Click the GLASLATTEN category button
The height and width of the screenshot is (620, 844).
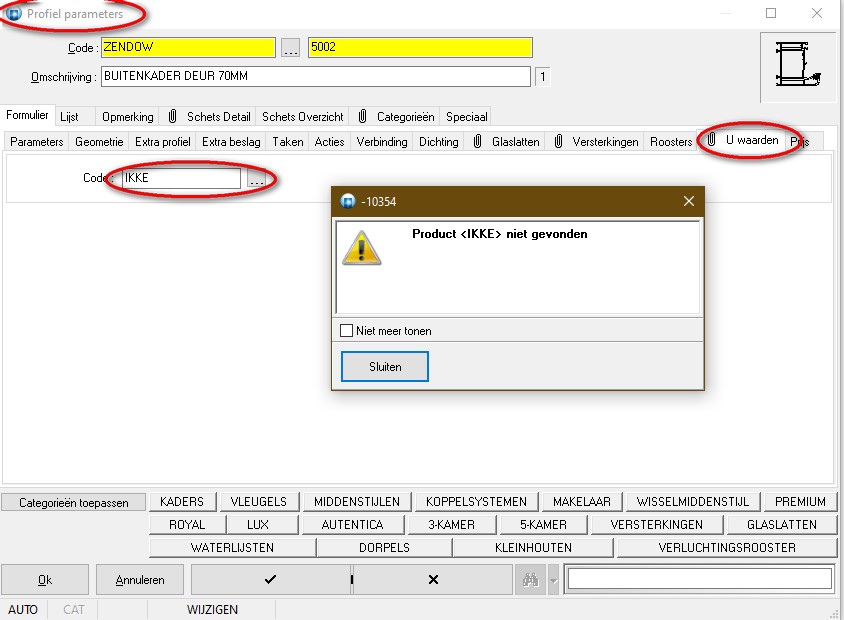782,525
